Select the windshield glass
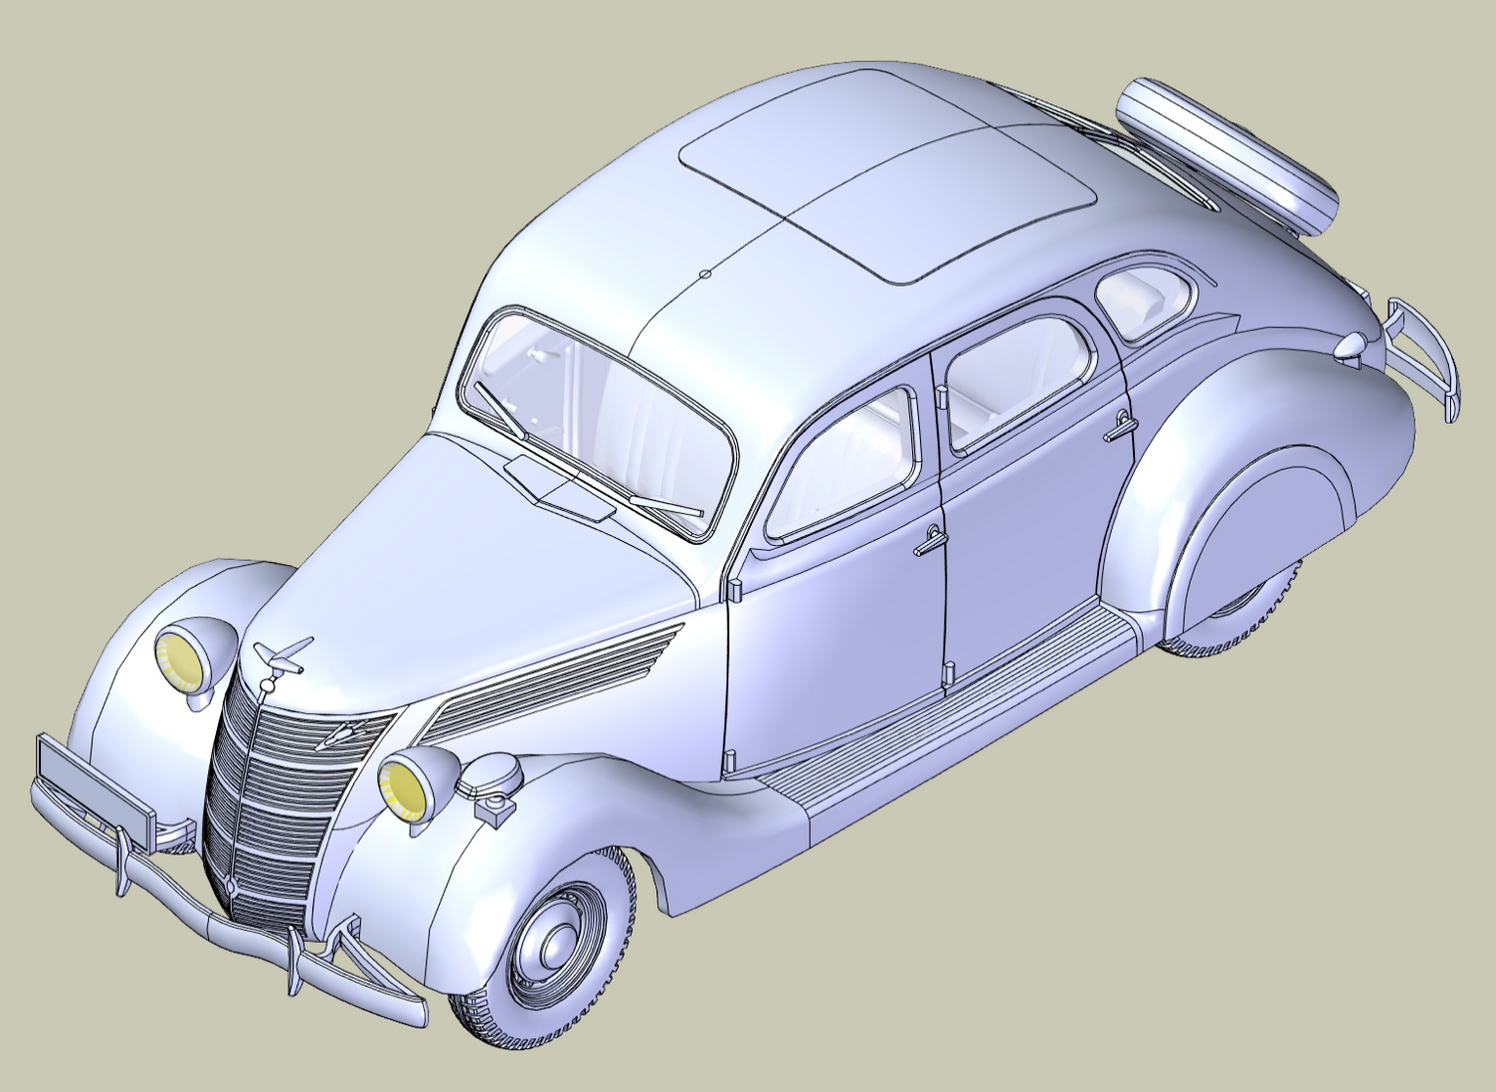The height and width of the screenshot is (1092, 1496). point(600,425)
